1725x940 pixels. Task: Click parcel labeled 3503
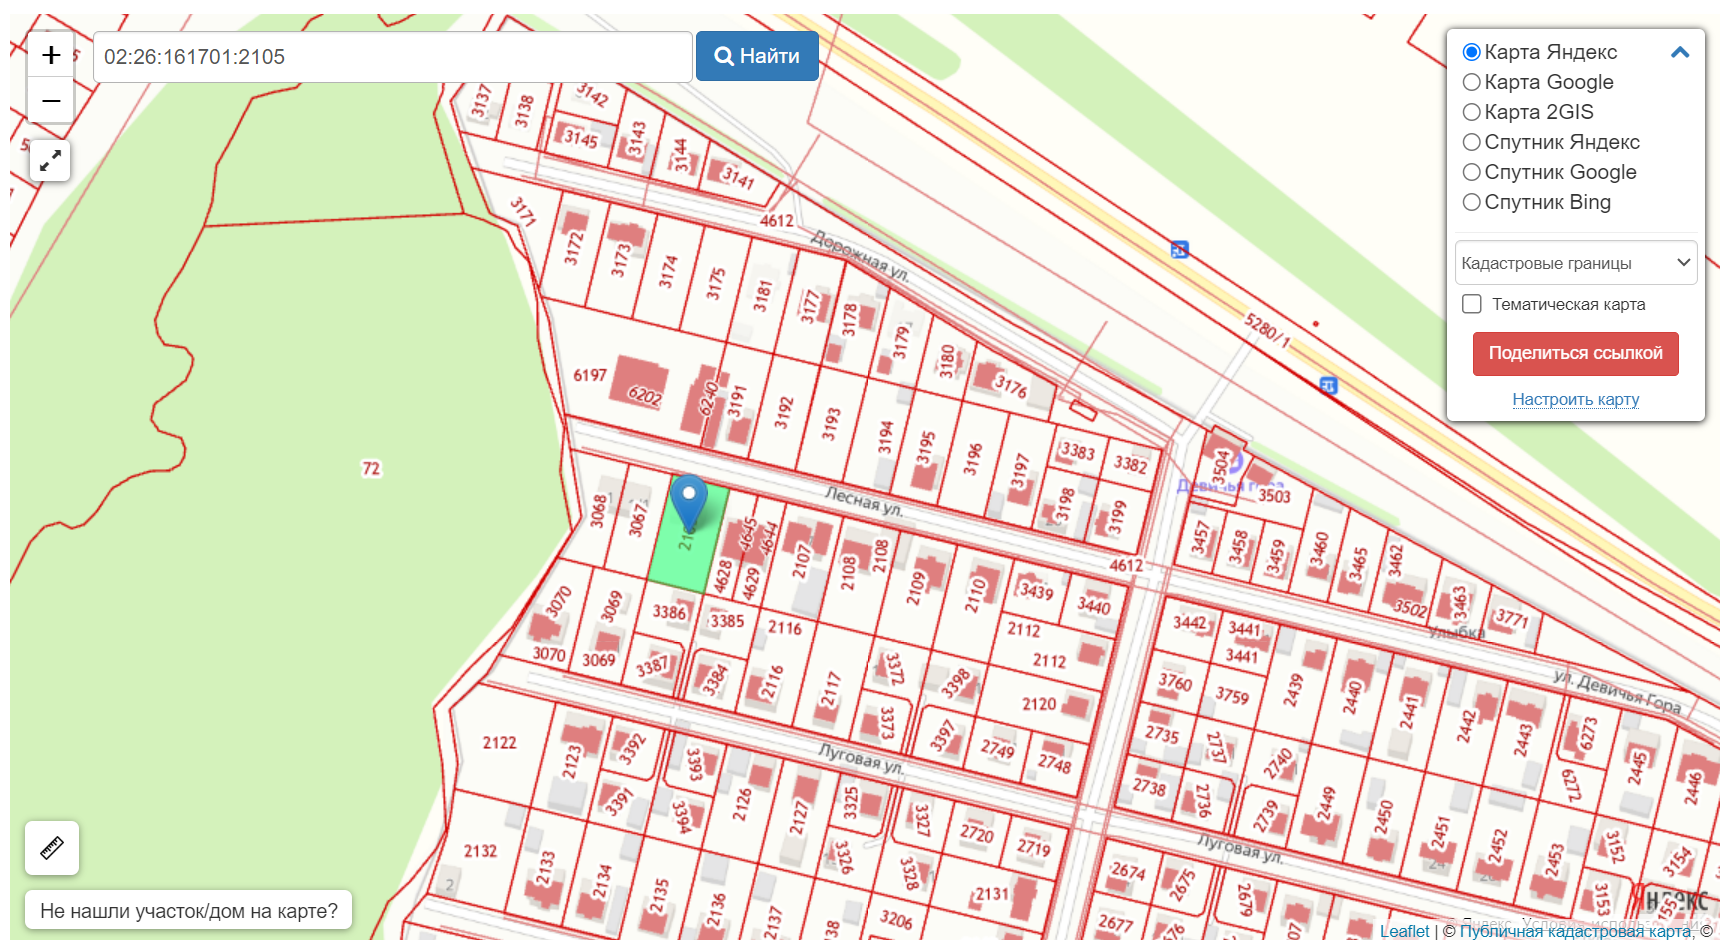pyautogui.click(x=1274, y=496)
